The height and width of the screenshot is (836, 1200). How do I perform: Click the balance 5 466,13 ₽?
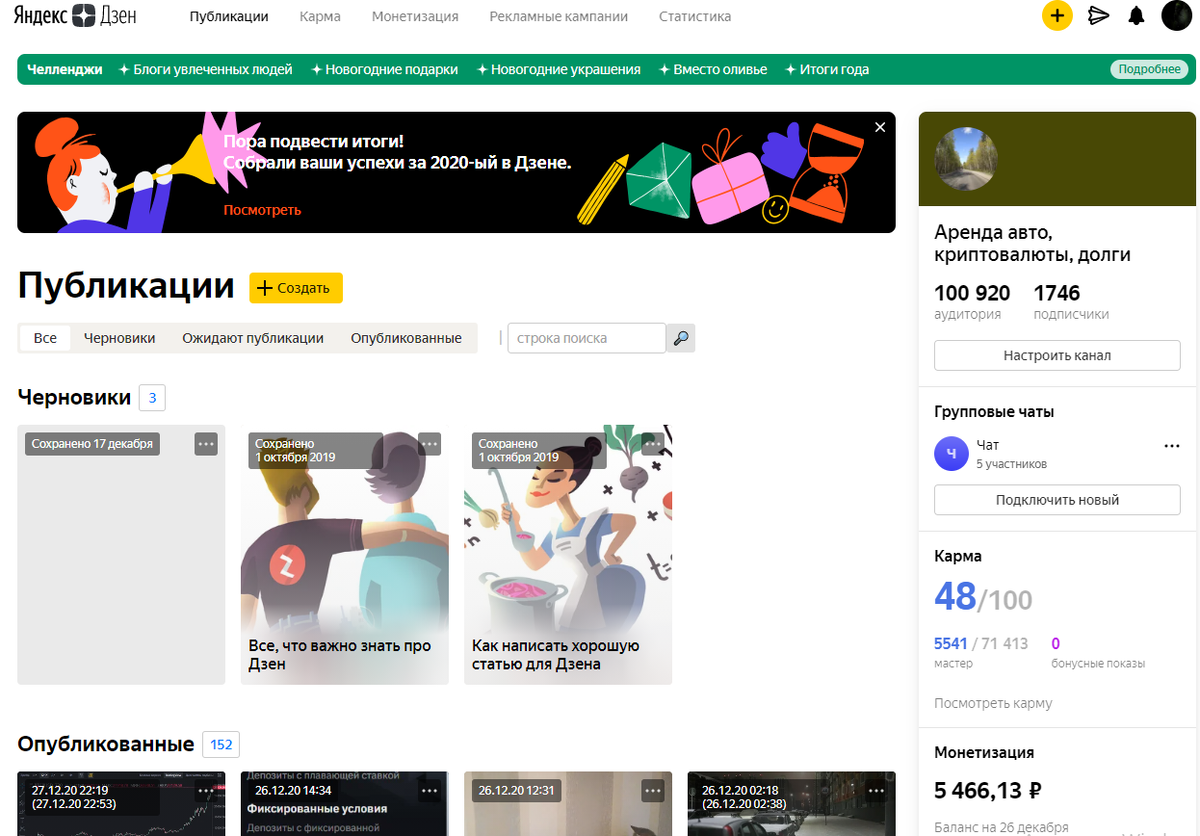988,791
